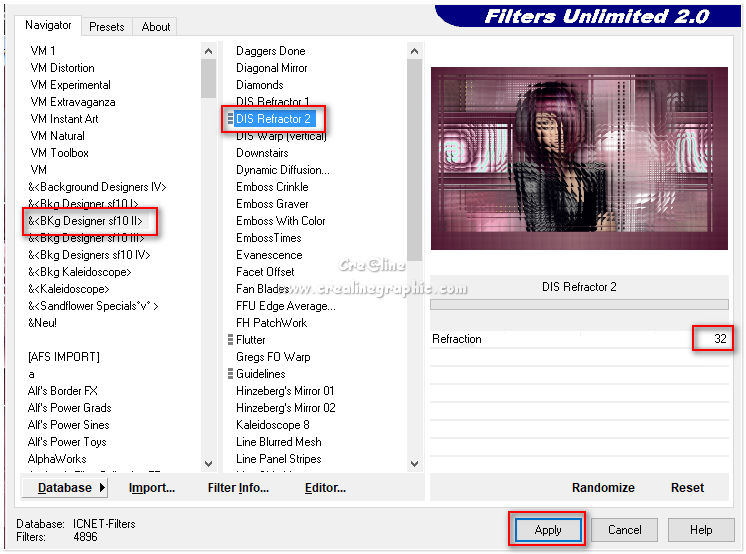Open the Filter Info... dialog
The image size is (746, 554).
click(x=238, y=488)
